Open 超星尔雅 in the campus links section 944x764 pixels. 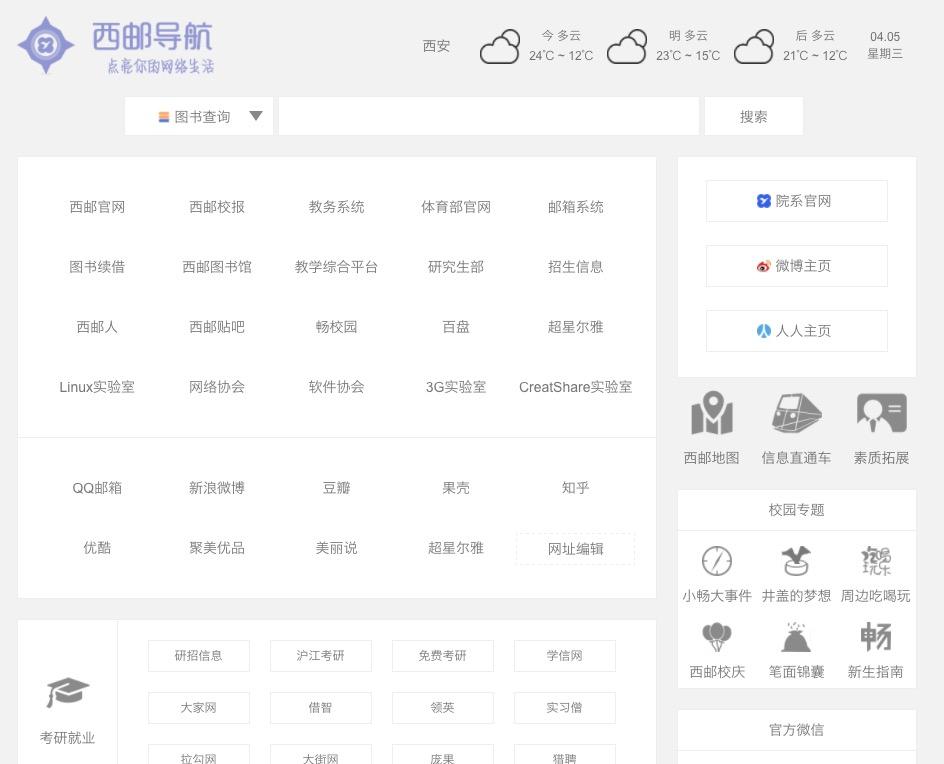click(x=576, y=327)
